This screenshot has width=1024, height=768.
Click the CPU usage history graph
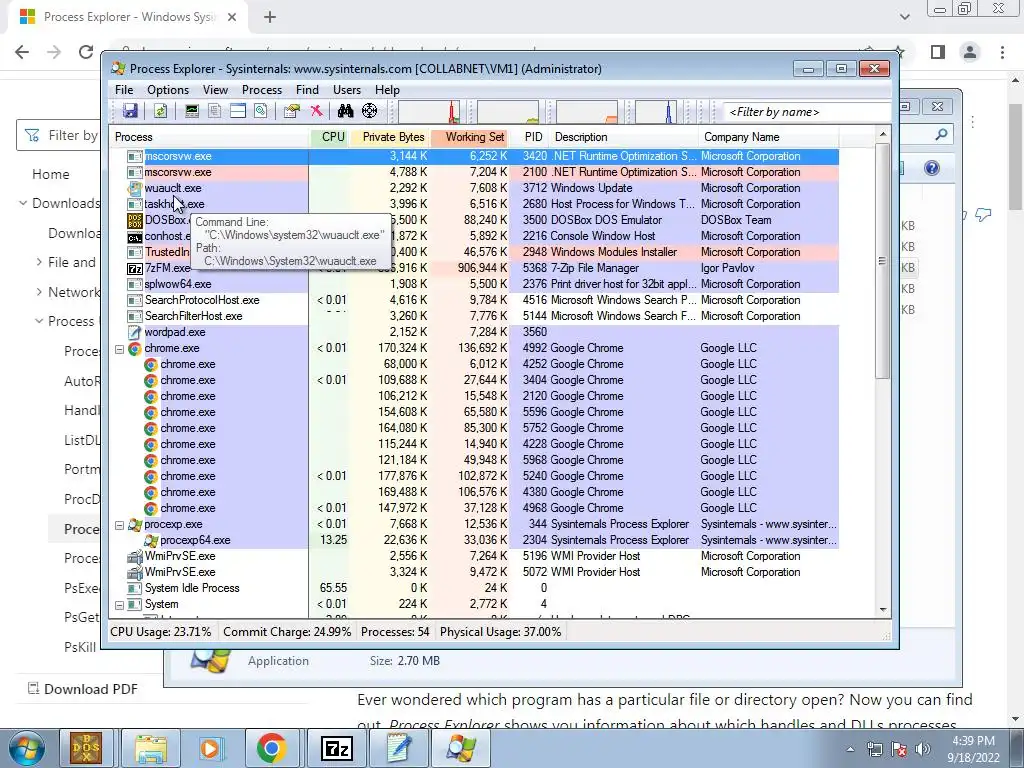pos(429,112)
